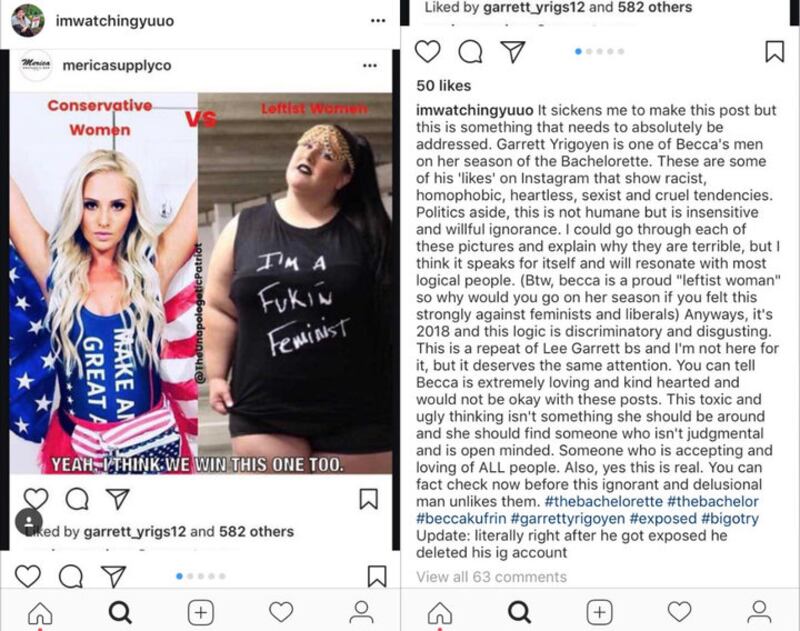Open activity heart tab in left bottom bar

[281, 612]
